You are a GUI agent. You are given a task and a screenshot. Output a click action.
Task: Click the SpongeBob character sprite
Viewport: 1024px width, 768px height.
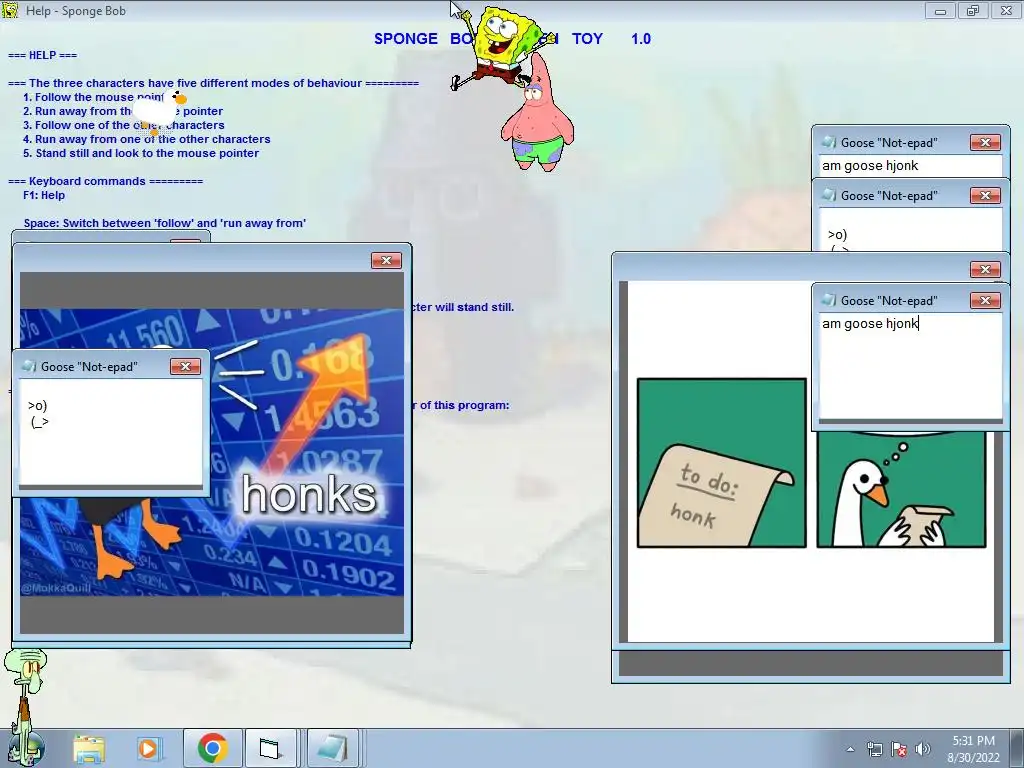[x=502, y=44]
